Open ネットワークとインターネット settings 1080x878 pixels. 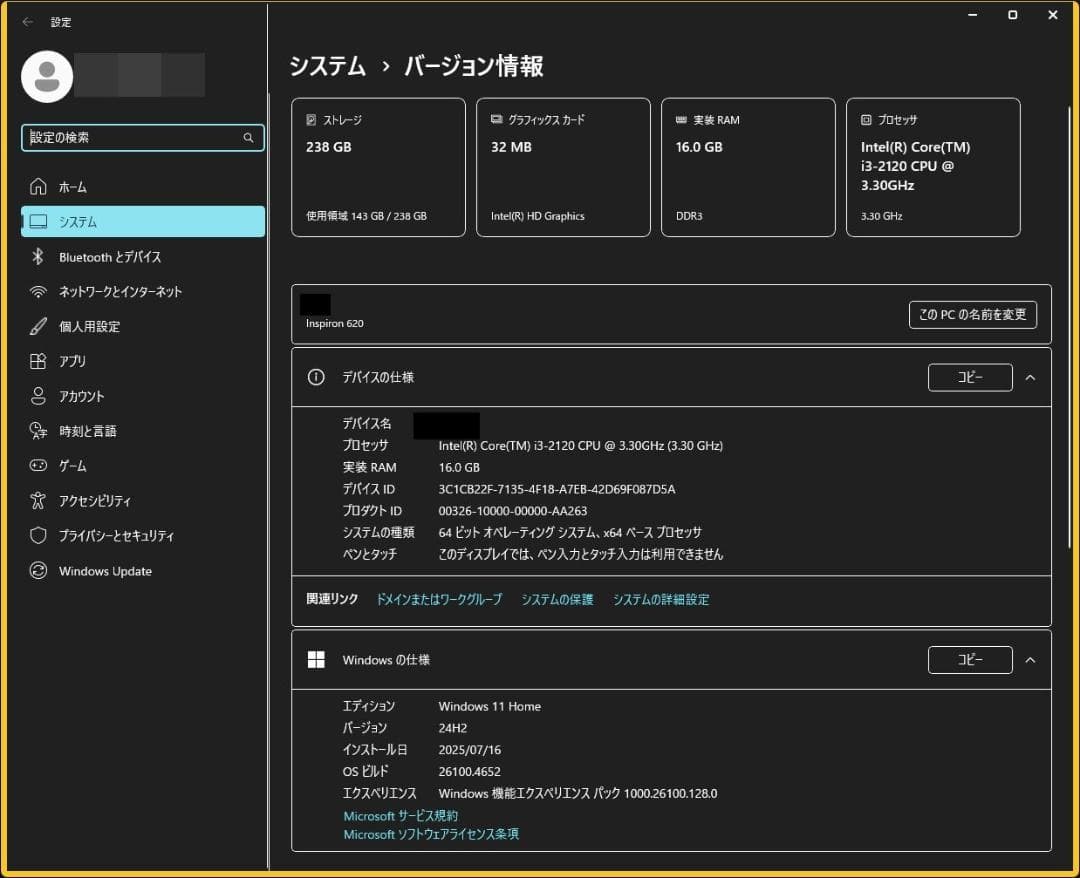coord(143,292)
